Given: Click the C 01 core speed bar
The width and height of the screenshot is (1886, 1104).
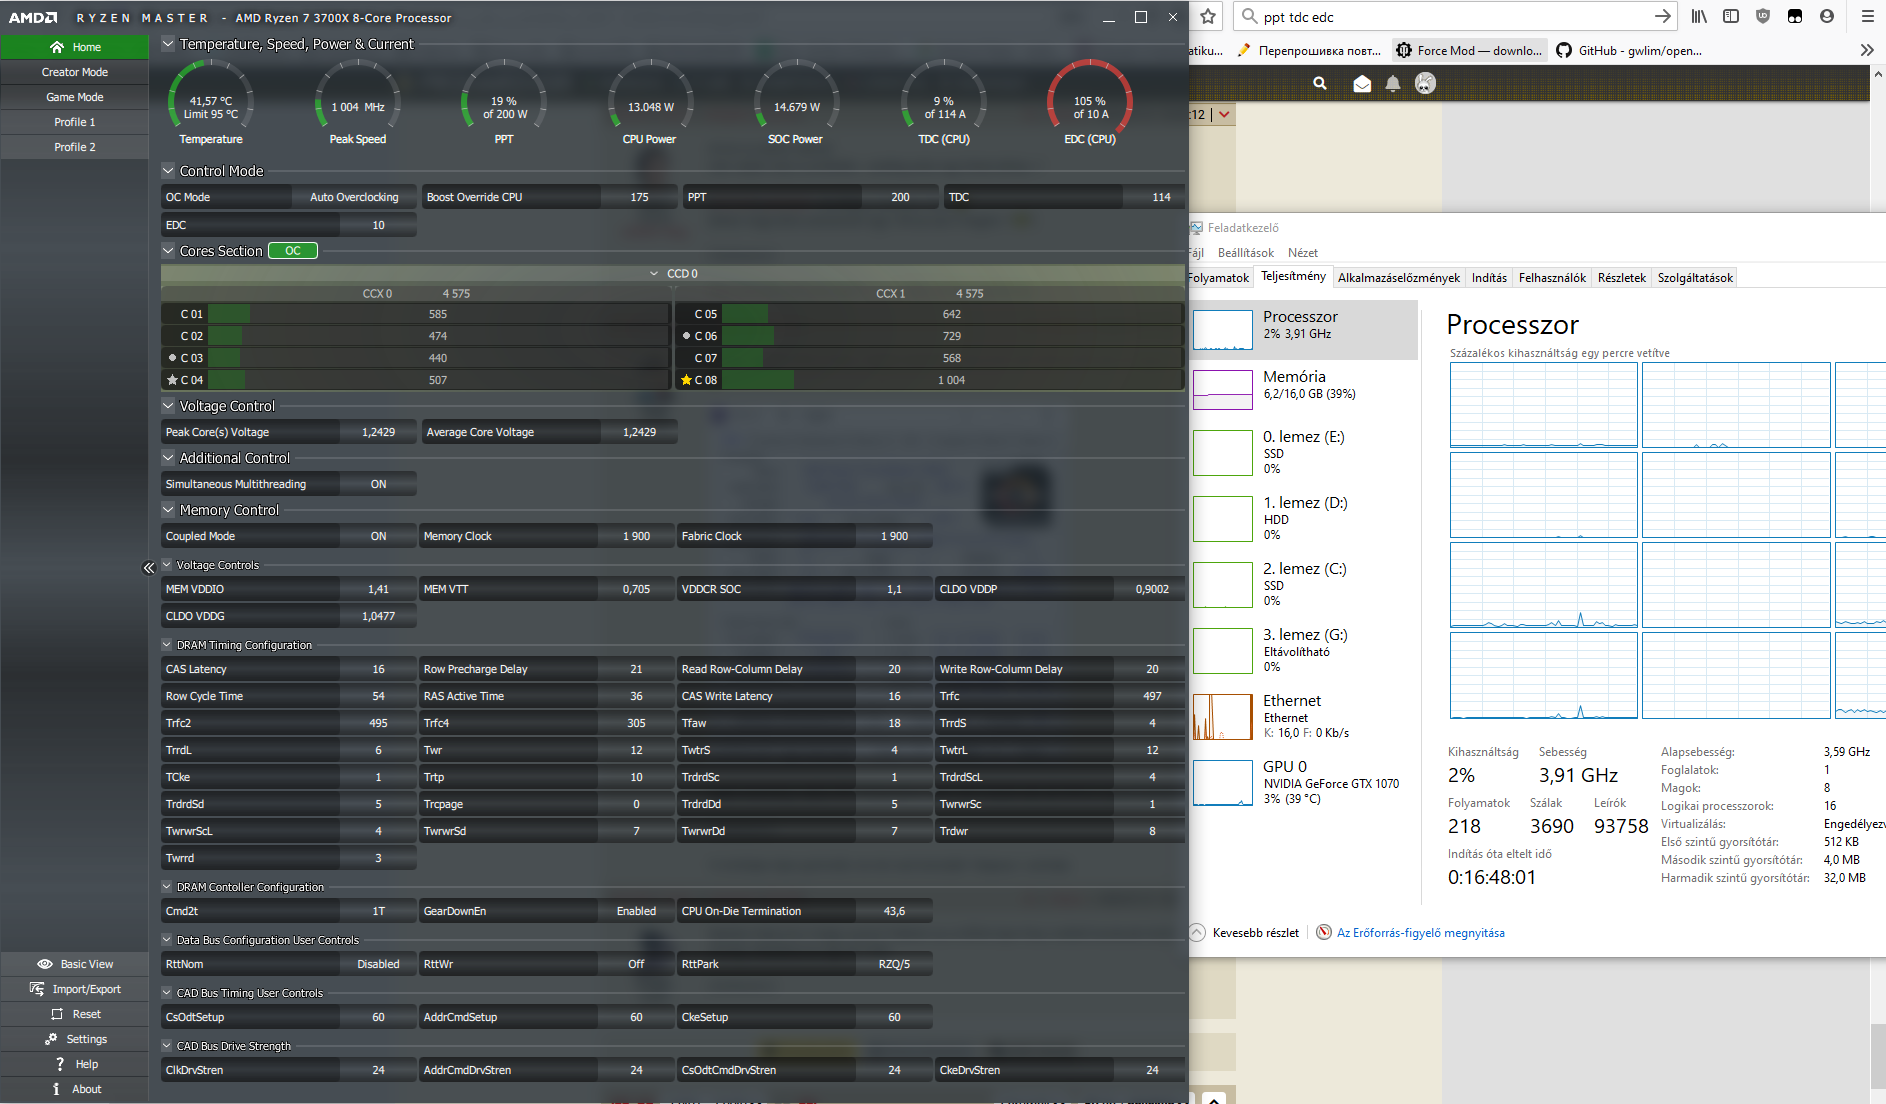Looking at the screenshot, I should pos(438,314).
